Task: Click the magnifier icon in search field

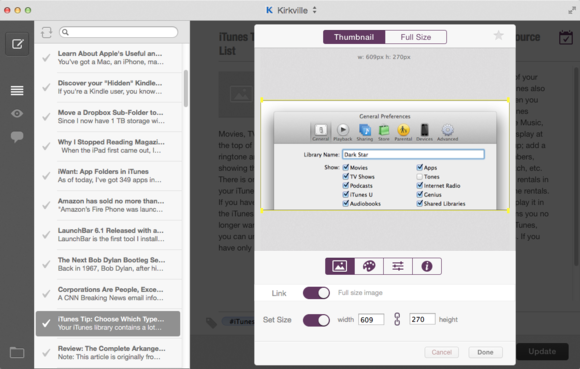Action: 65,32
